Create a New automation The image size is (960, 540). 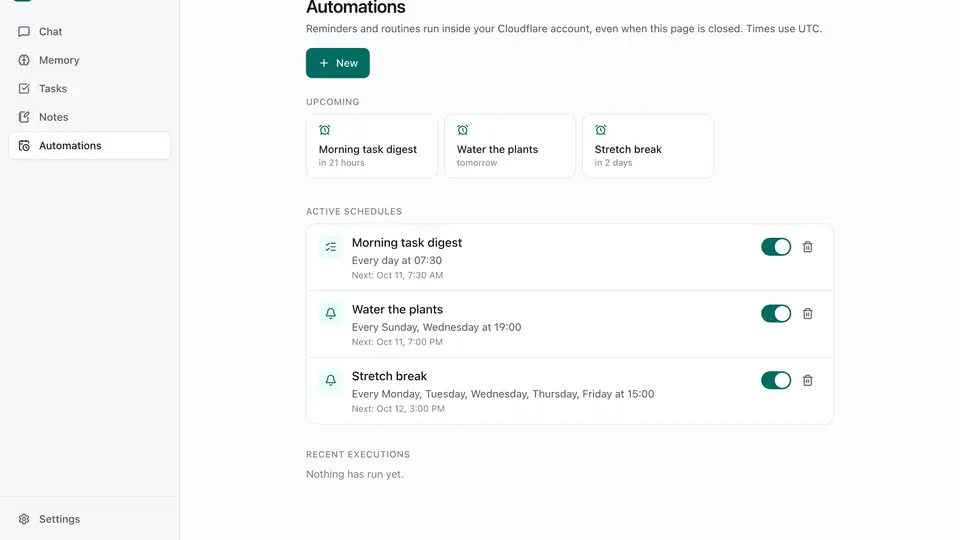click(x=338, y=63)
